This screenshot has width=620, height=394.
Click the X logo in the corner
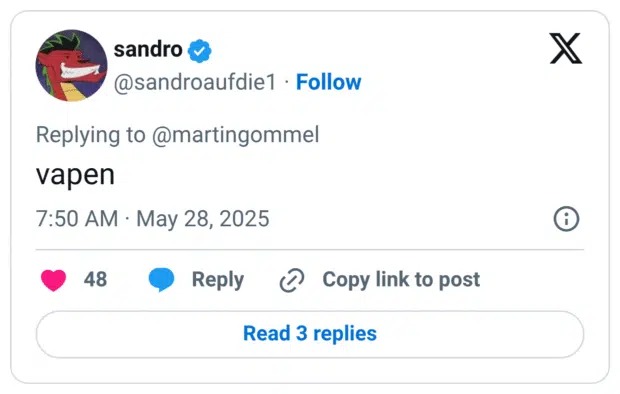coord(566,48)
